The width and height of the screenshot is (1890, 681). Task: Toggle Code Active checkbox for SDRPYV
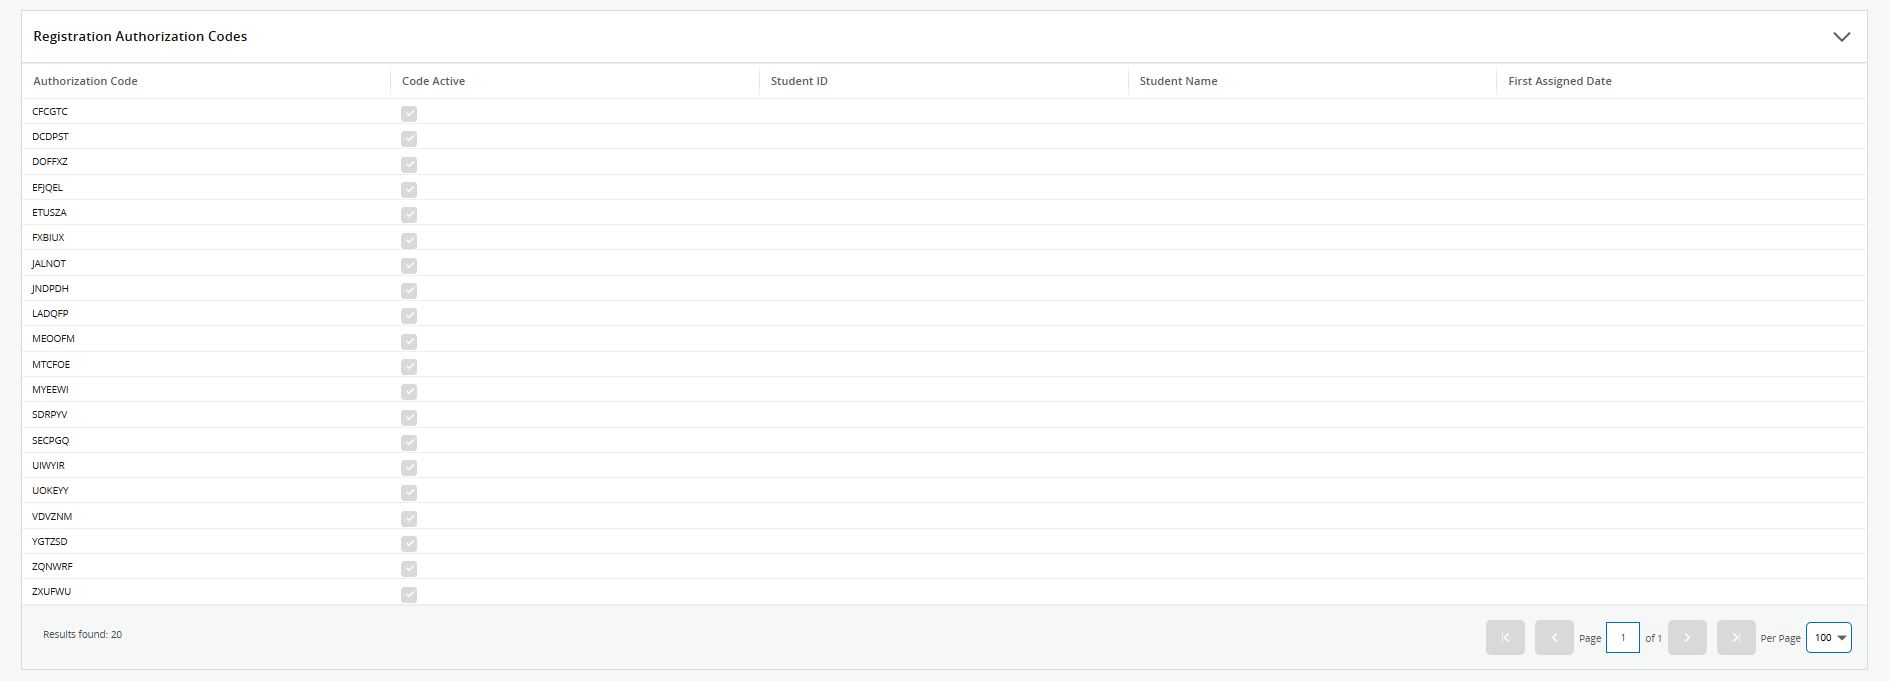(409, 418)
